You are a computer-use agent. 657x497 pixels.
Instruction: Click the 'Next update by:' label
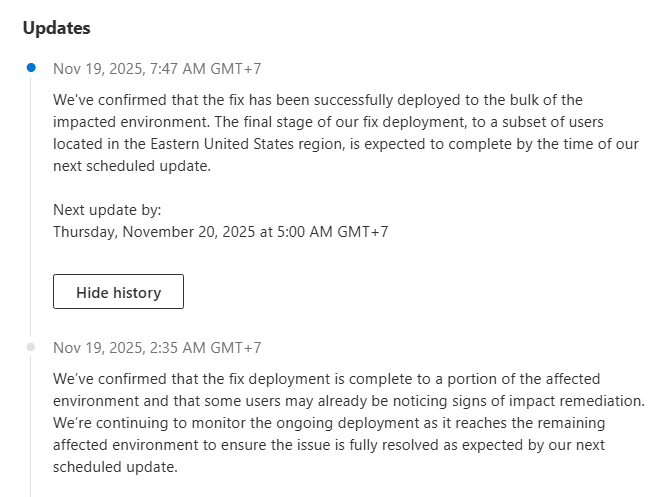(x=107, y=210)
